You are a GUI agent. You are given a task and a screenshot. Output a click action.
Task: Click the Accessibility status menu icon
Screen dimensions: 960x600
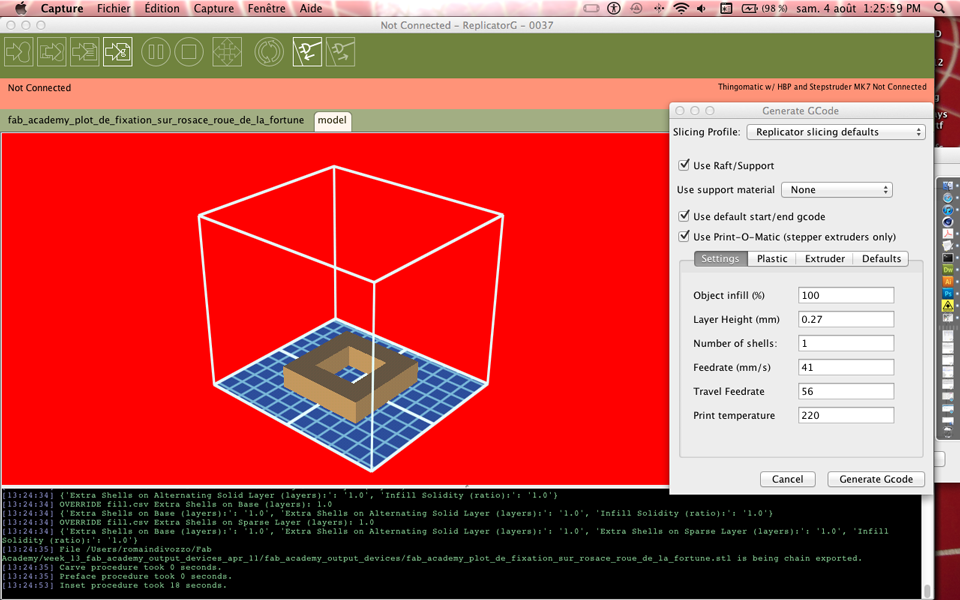pyautogui.click(x=613, y=8)
